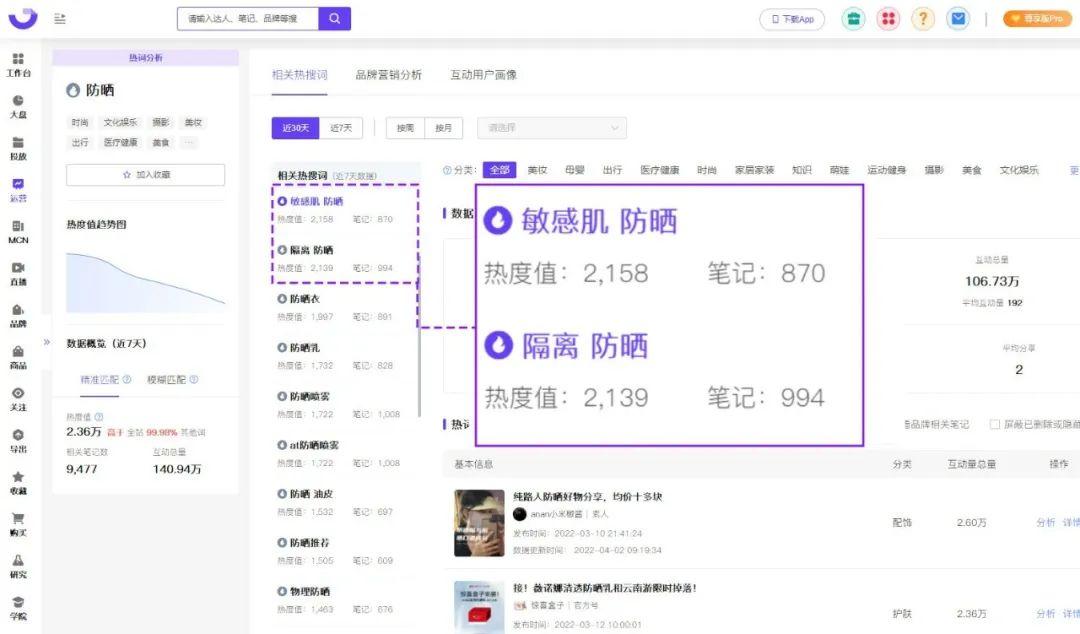
Task: Check the 屏蔽已删除或隐藏 checkbox
Action: point(994,425)
